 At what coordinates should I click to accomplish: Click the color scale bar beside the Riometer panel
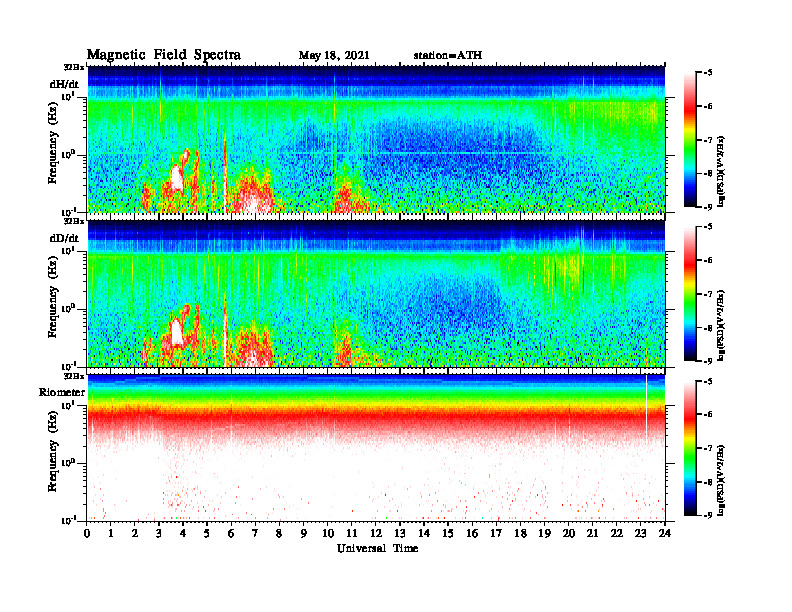click(690, 447)
